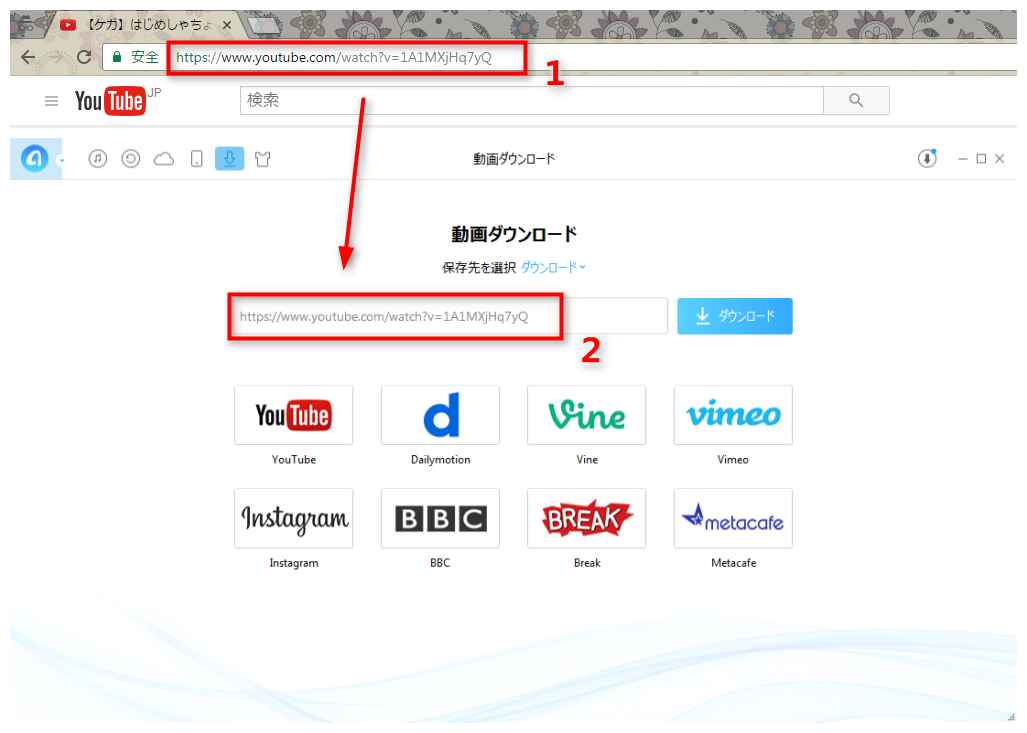This screenshot has width=1027, height=733.
Task: Open the Vimeo site tile
Action: (x=733, y=415)
